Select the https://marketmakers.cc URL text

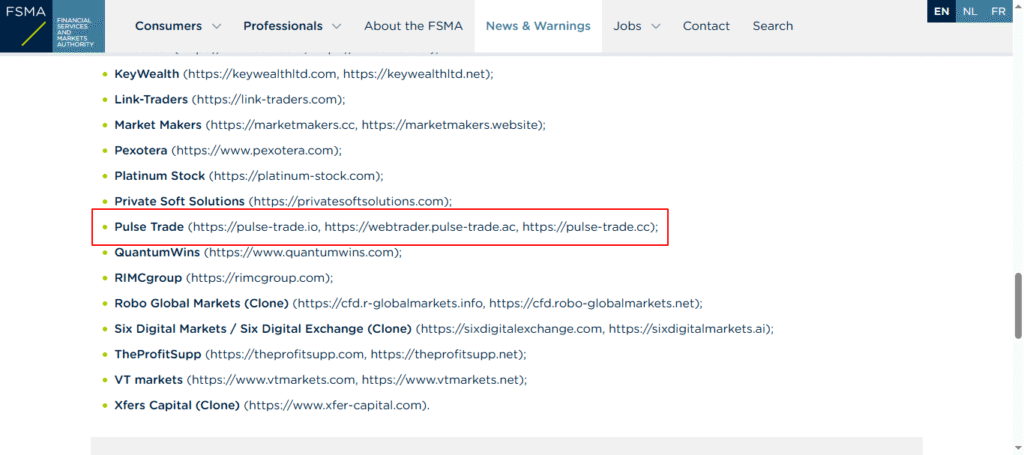click(283, 125)
